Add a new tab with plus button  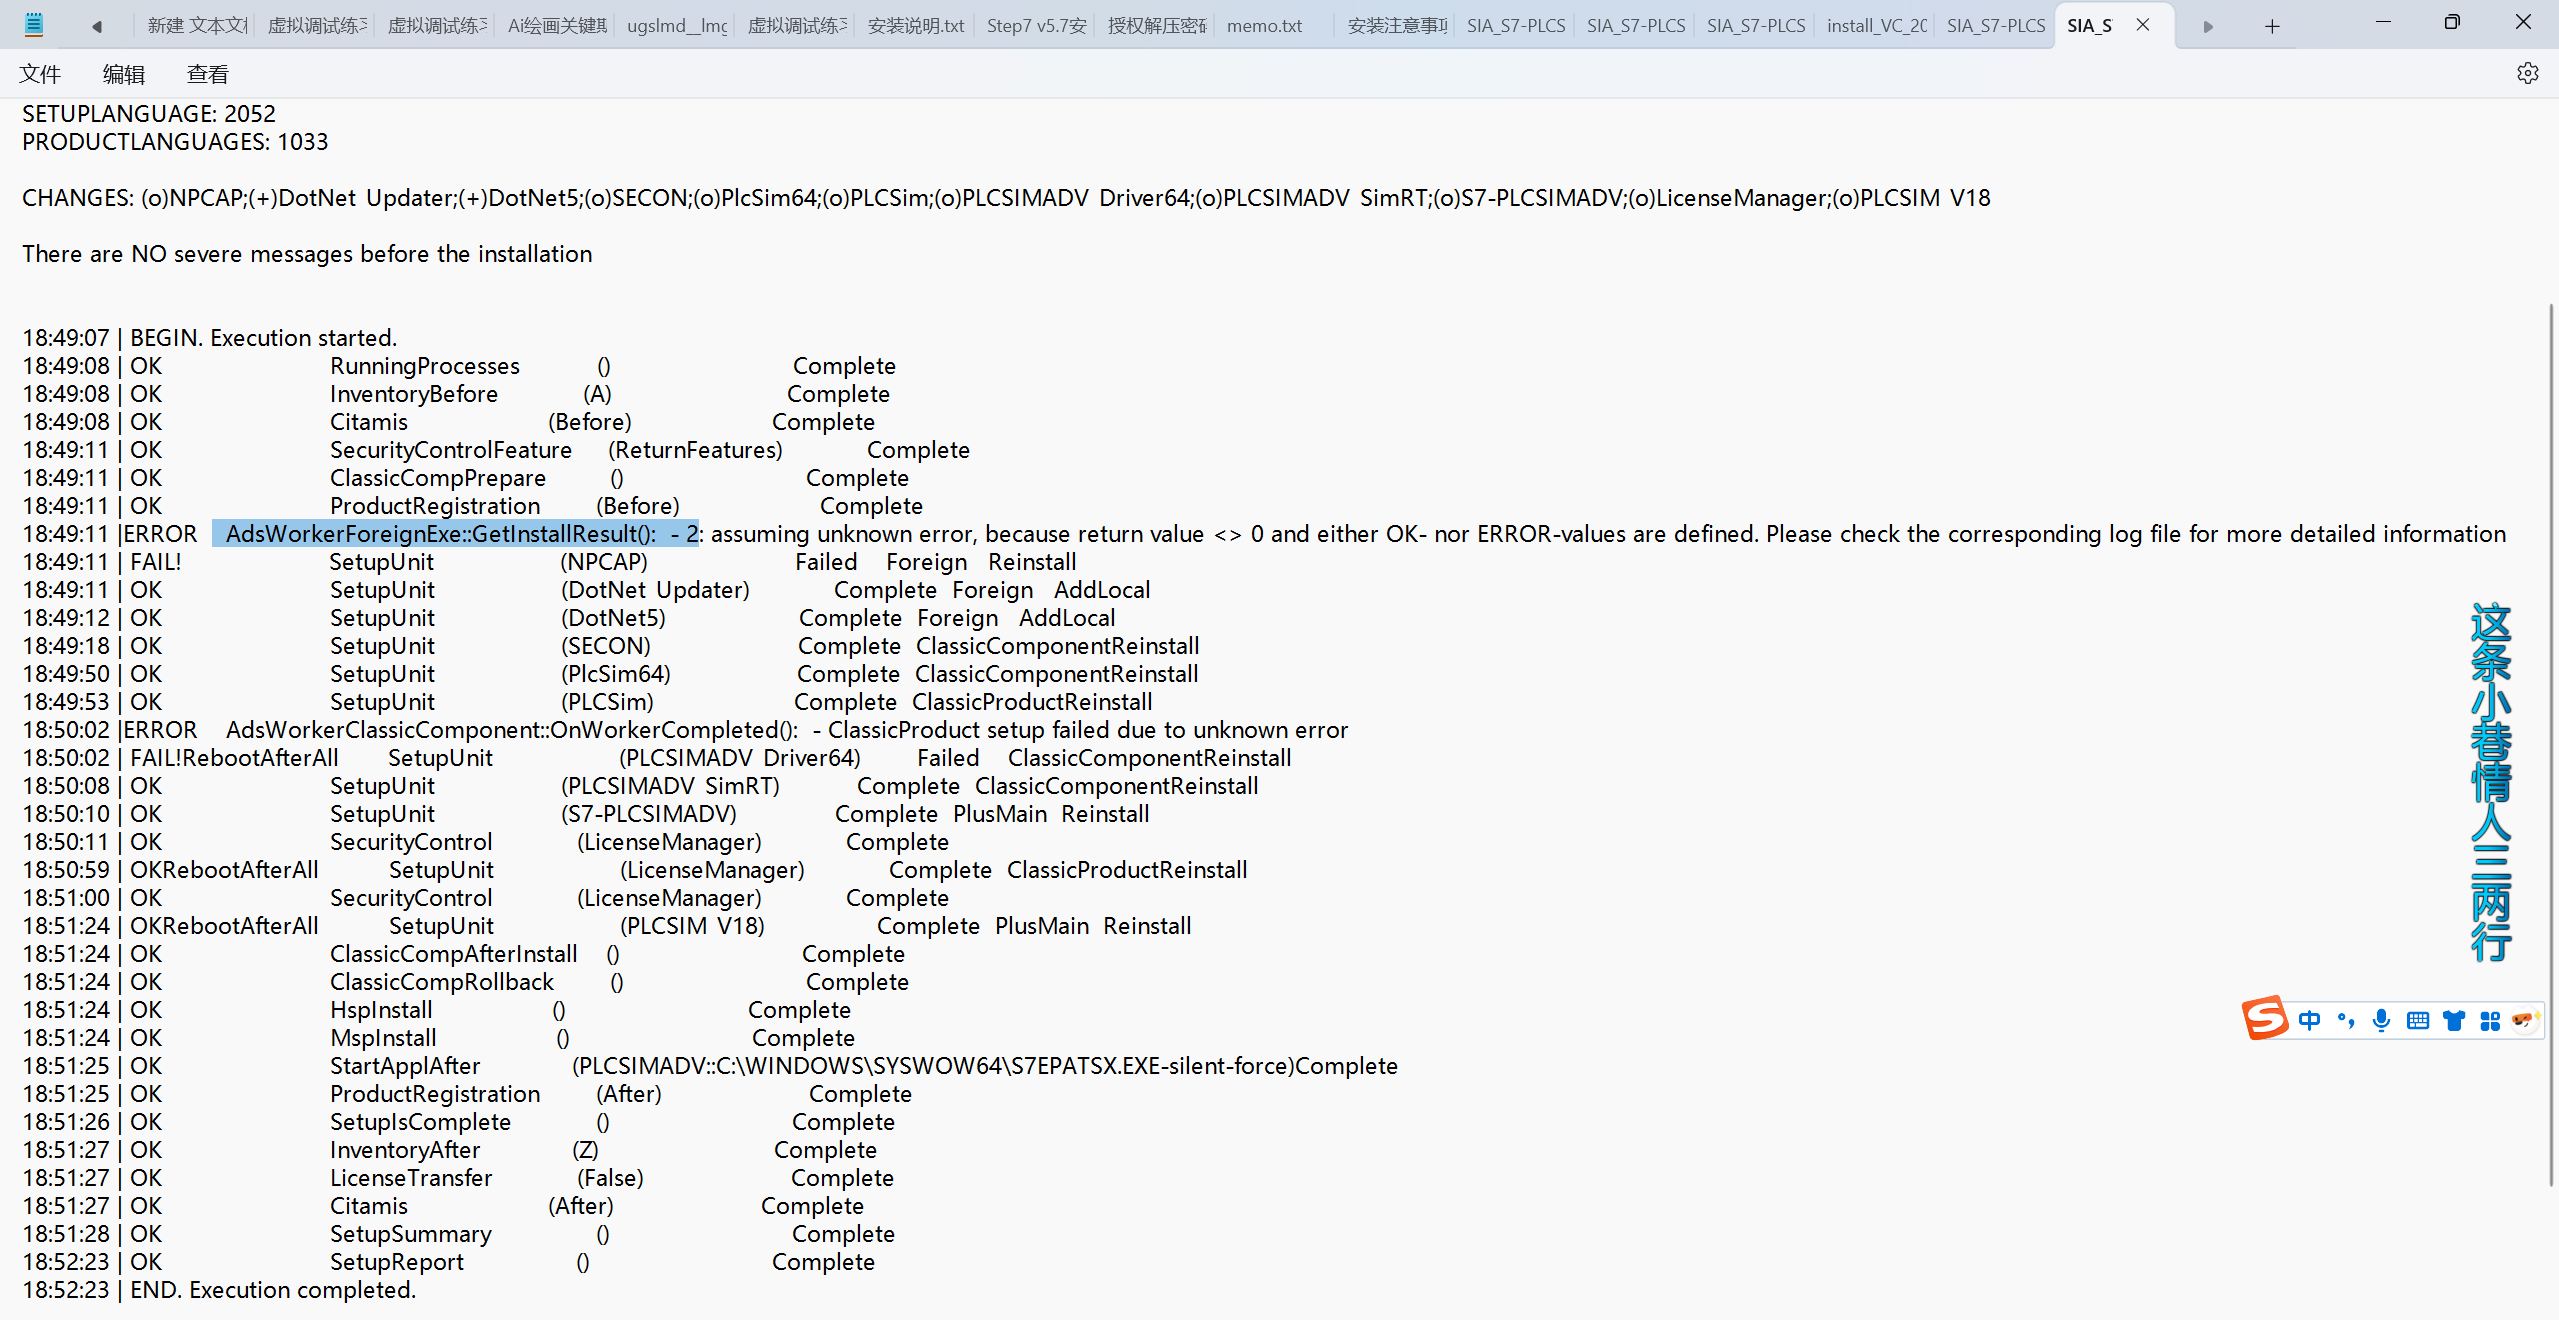[2272, 26]
